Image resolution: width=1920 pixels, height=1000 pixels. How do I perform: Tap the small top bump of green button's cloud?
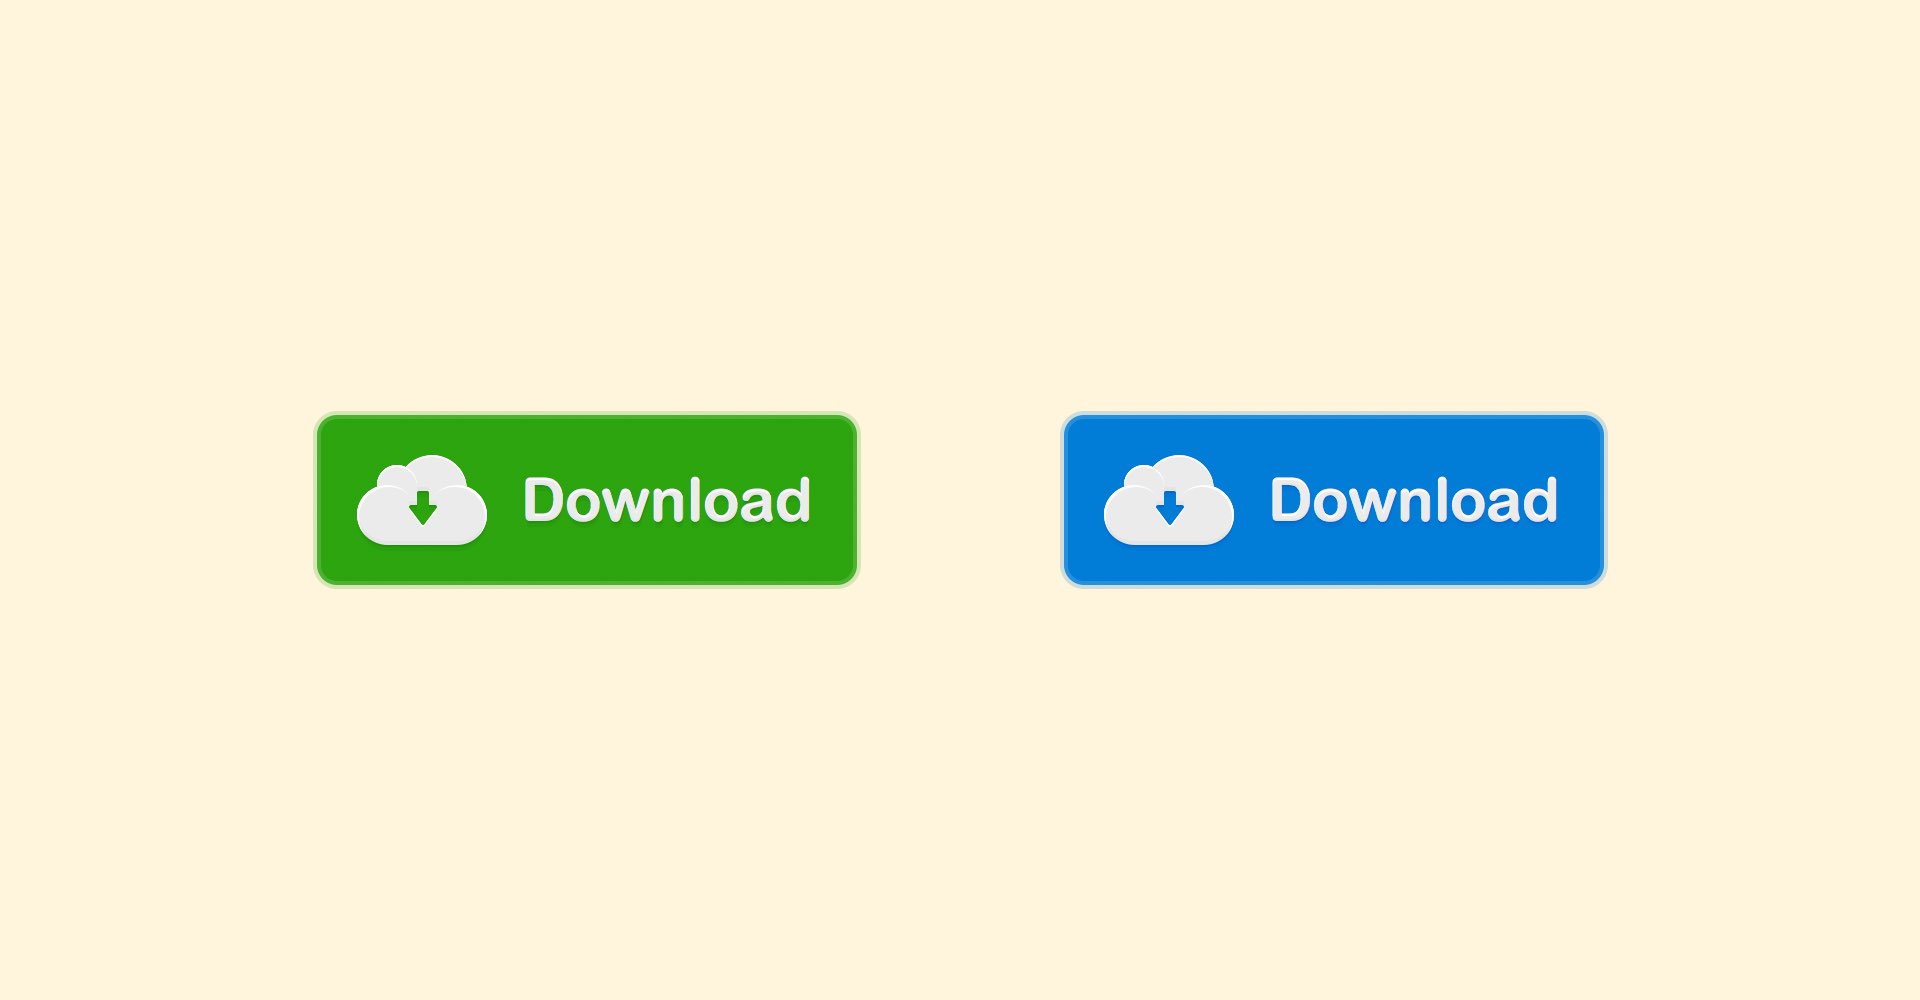pyautogui.click(x=395, y=479)
